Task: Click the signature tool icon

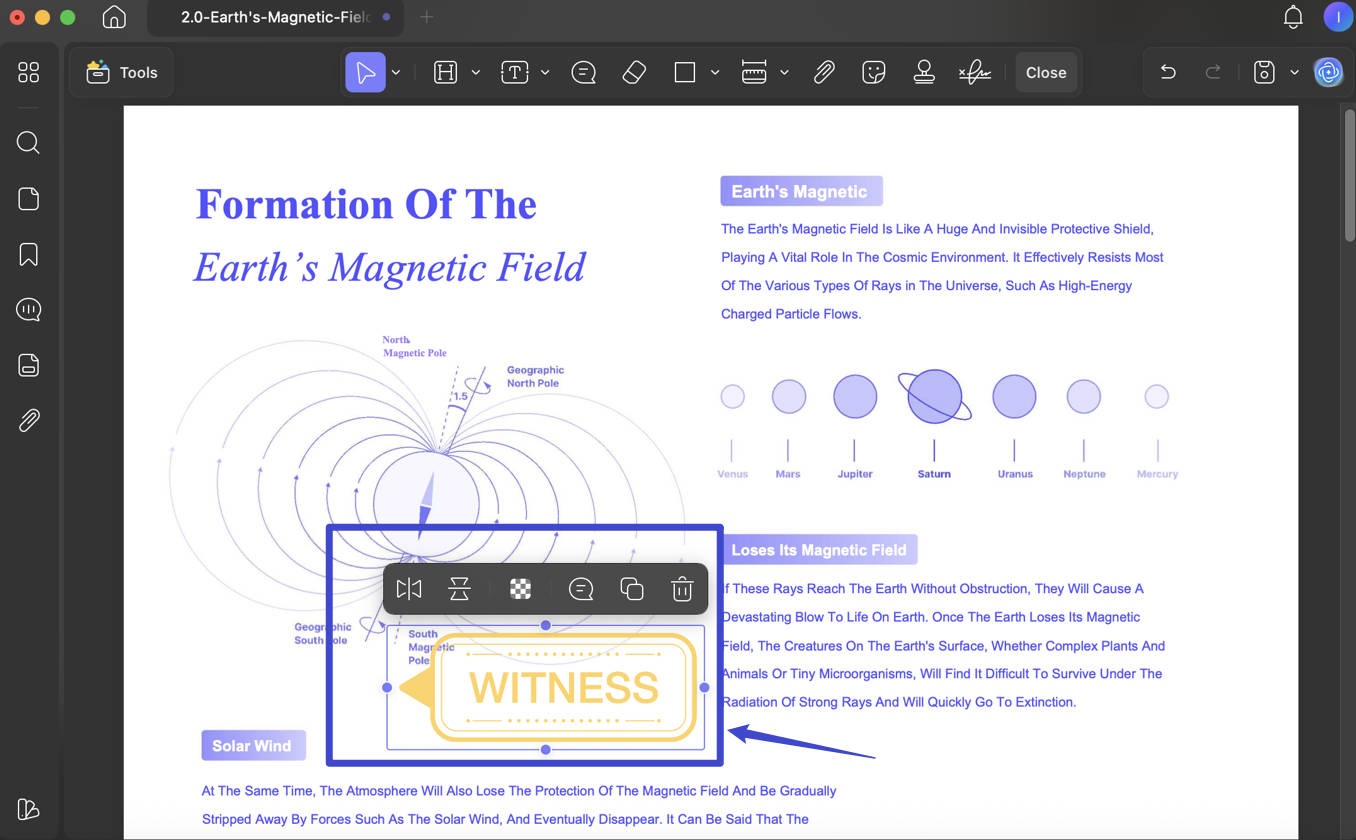Action: 974,72
